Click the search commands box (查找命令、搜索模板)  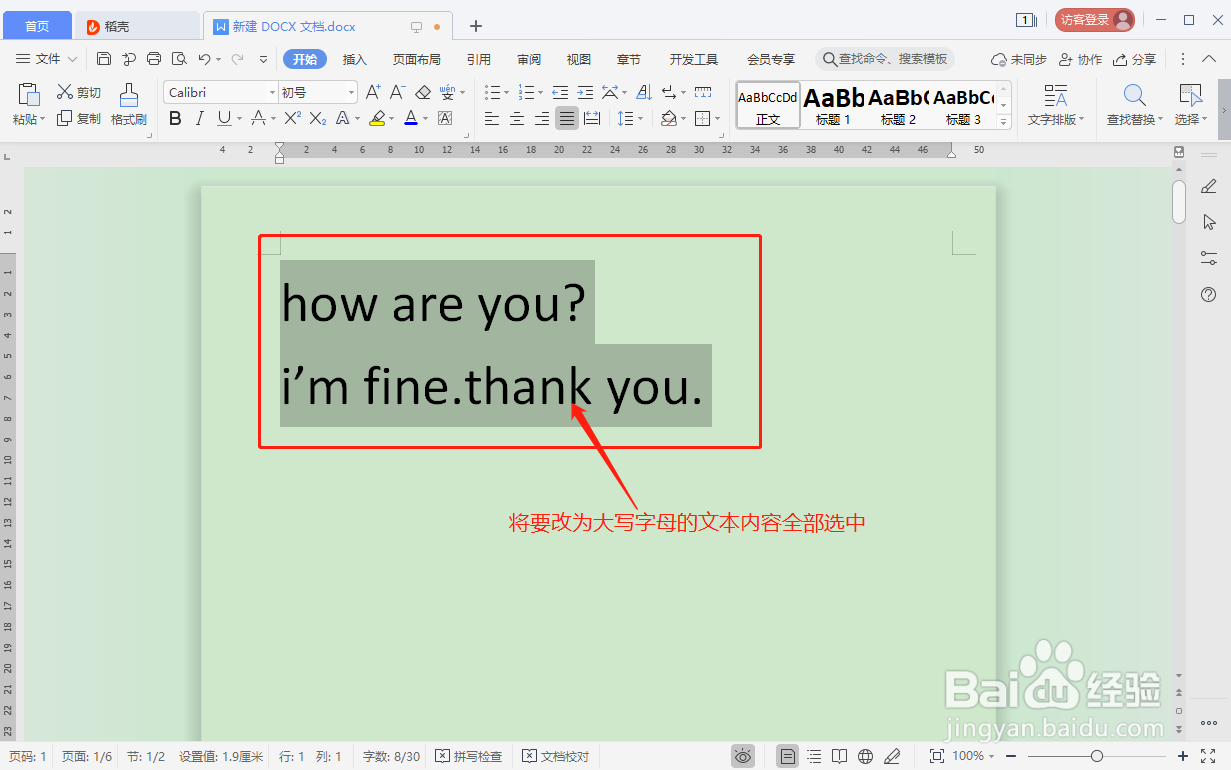pyautogui.click(x=885, y=59)
